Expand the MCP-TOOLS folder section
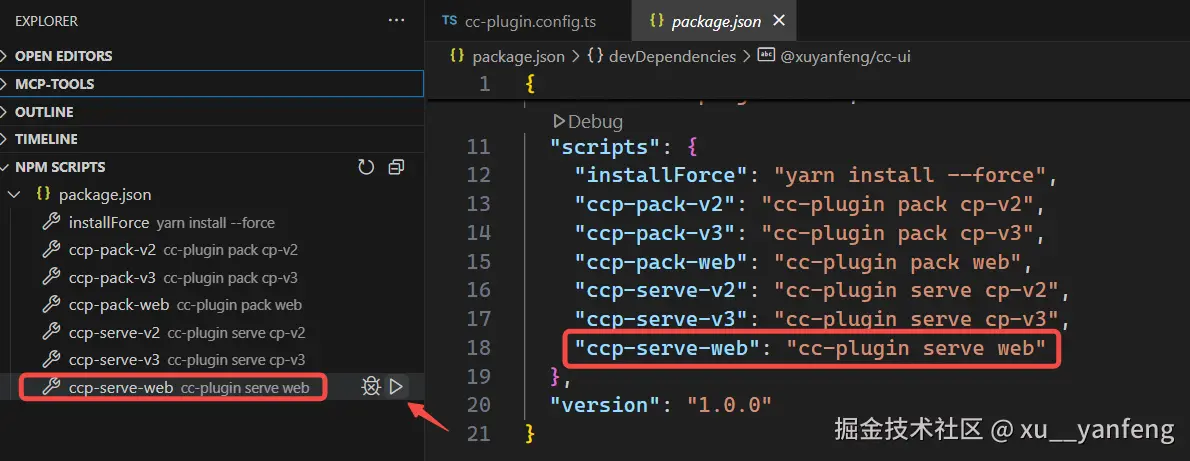Screen dimensions: 1190x461 (x=212, y=84)
